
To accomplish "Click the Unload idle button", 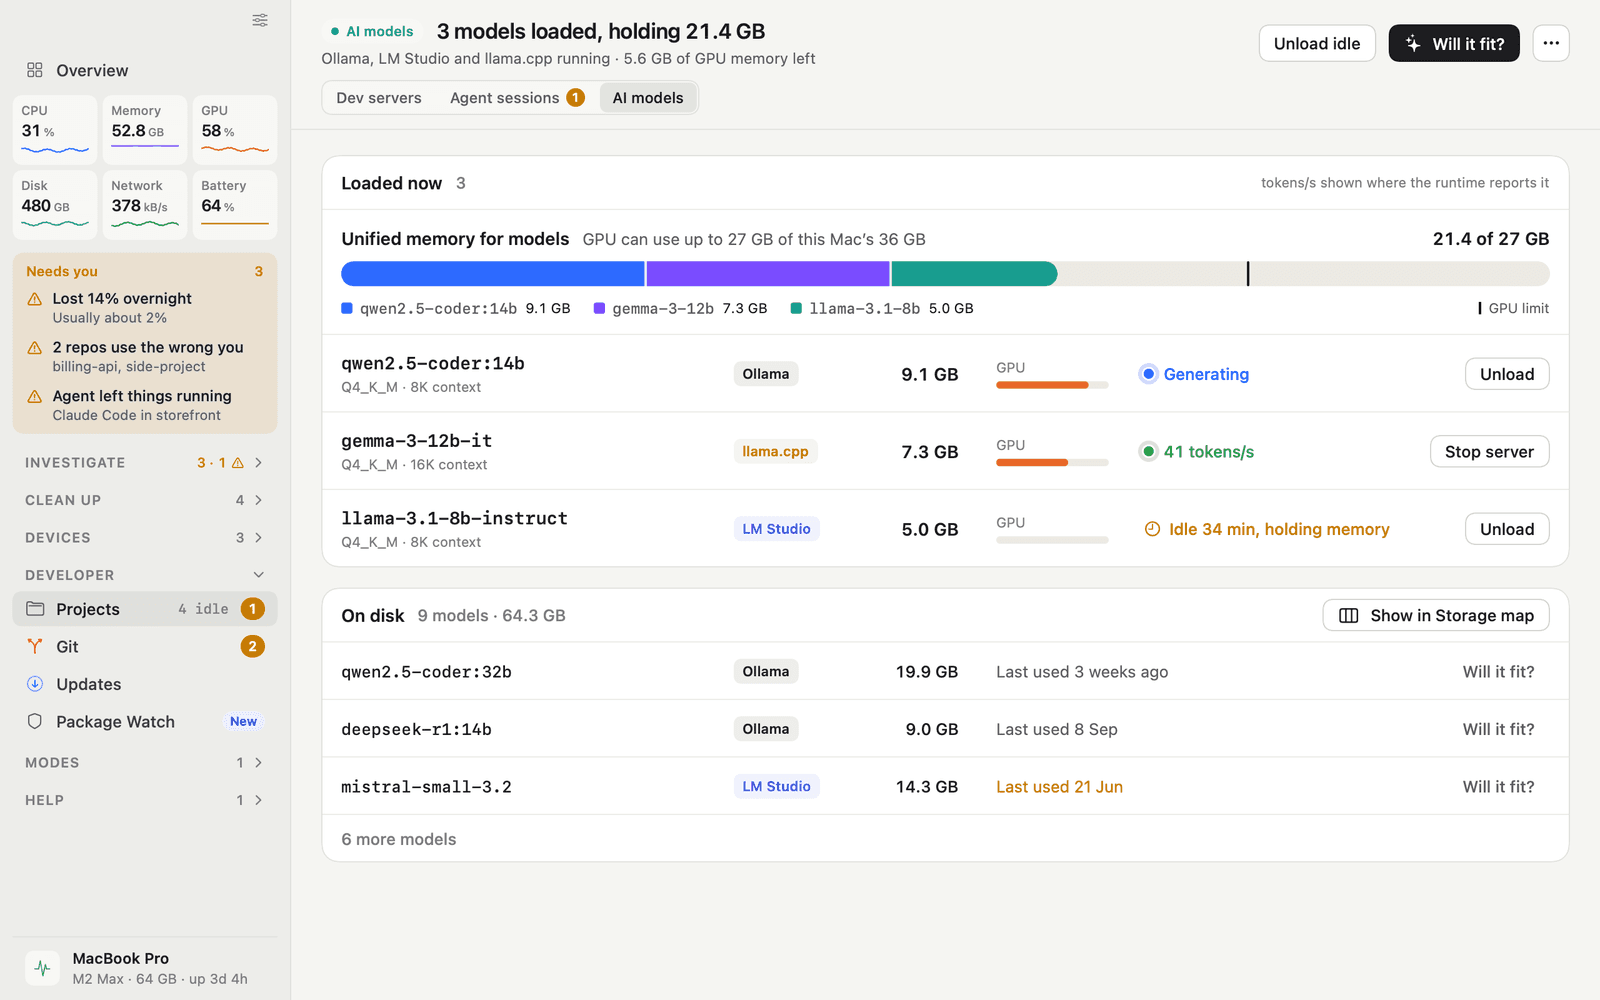I will 1317,43.
